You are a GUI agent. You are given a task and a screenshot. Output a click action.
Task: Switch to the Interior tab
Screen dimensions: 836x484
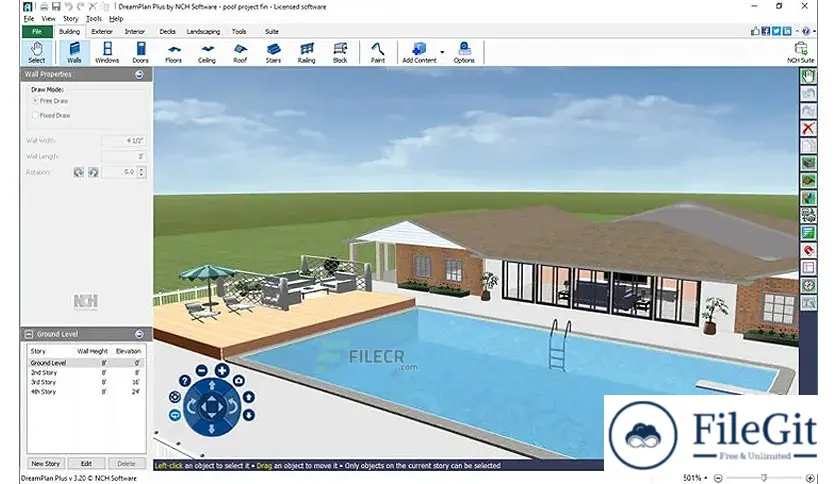point(135,31)
